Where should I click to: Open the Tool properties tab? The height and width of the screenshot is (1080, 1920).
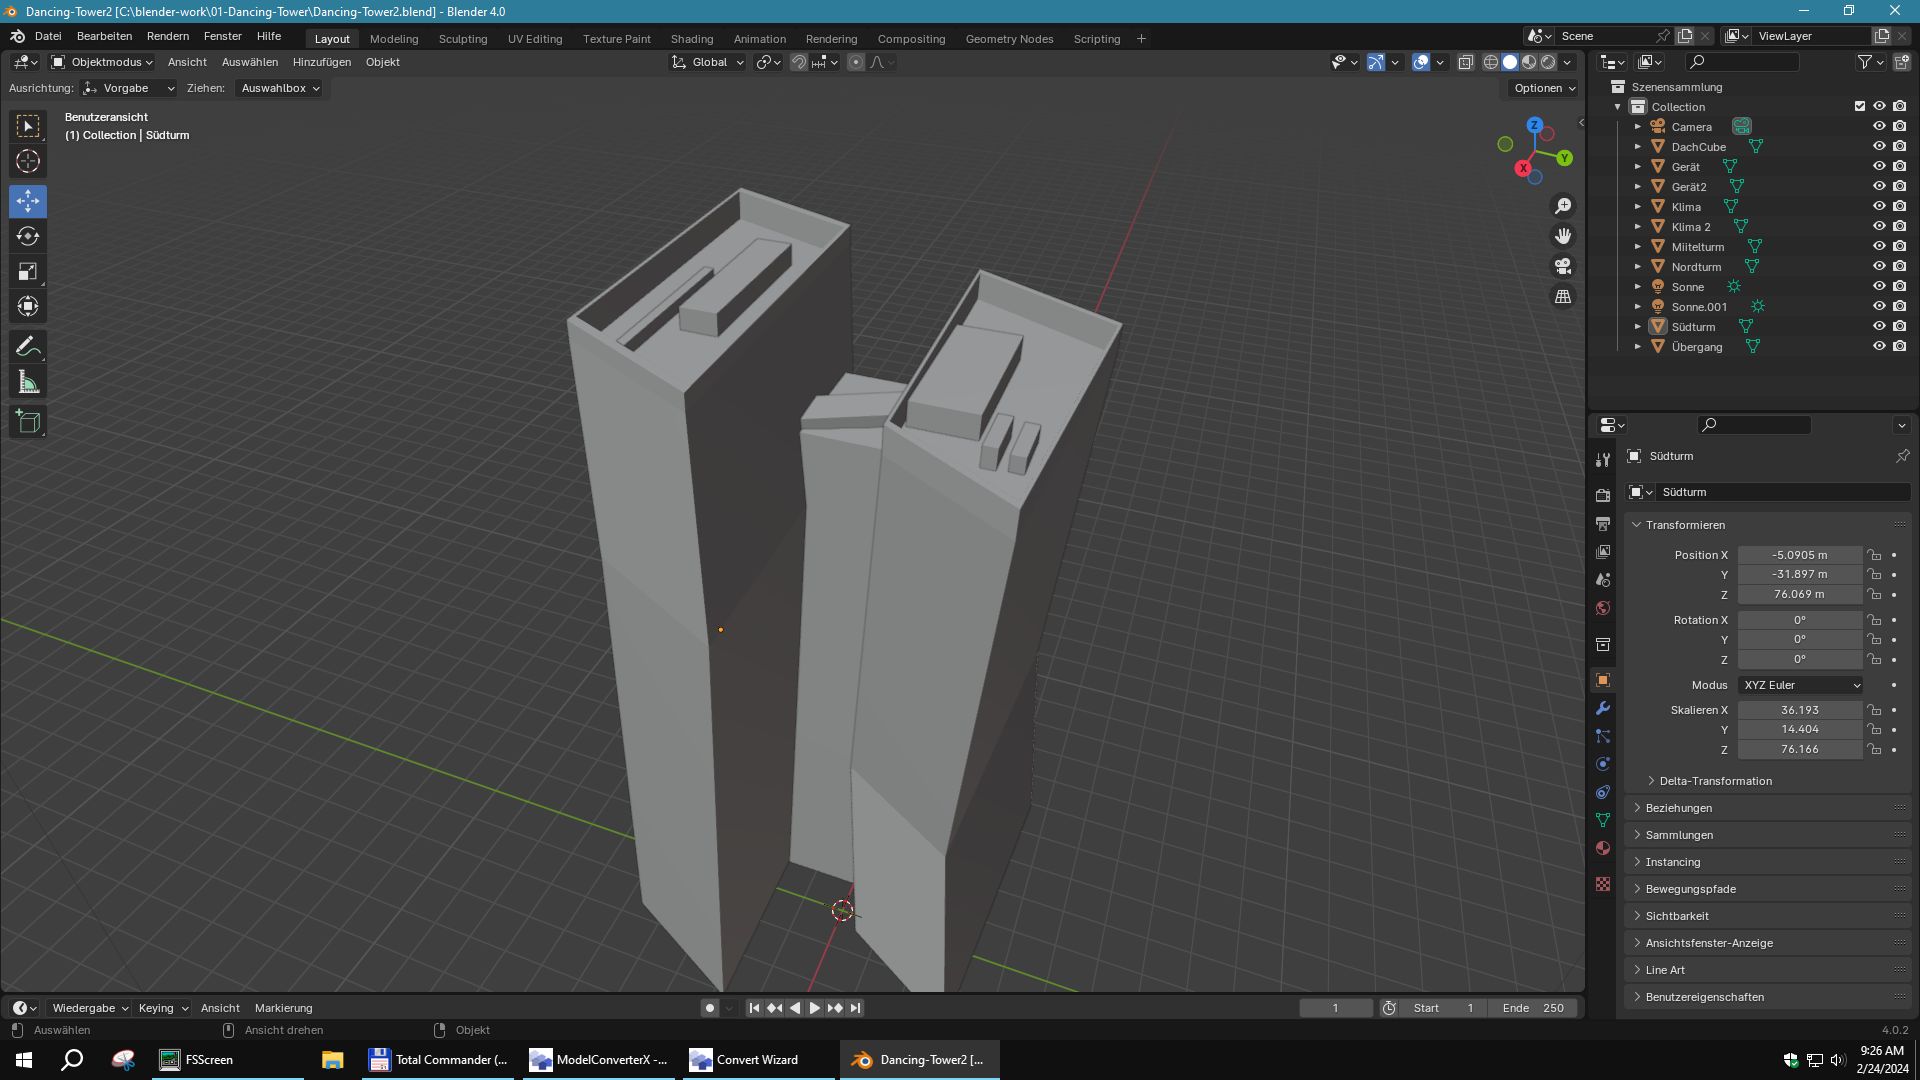click(1603, 460)
